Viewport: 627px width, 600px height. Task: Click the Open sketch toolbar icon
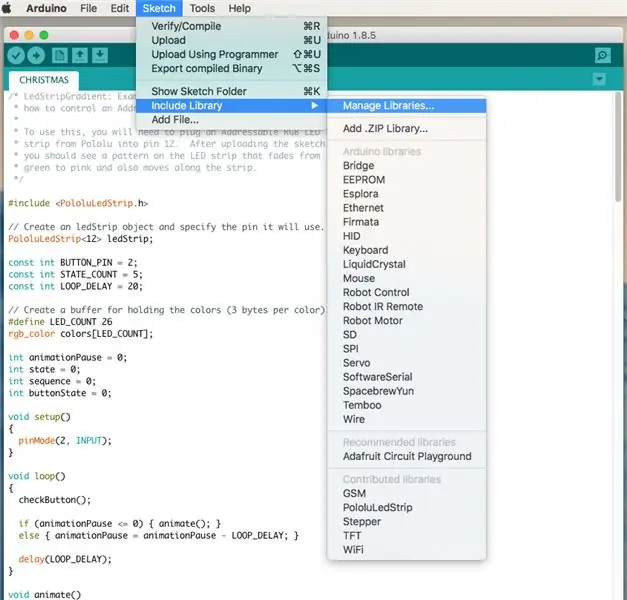(80, 55)
